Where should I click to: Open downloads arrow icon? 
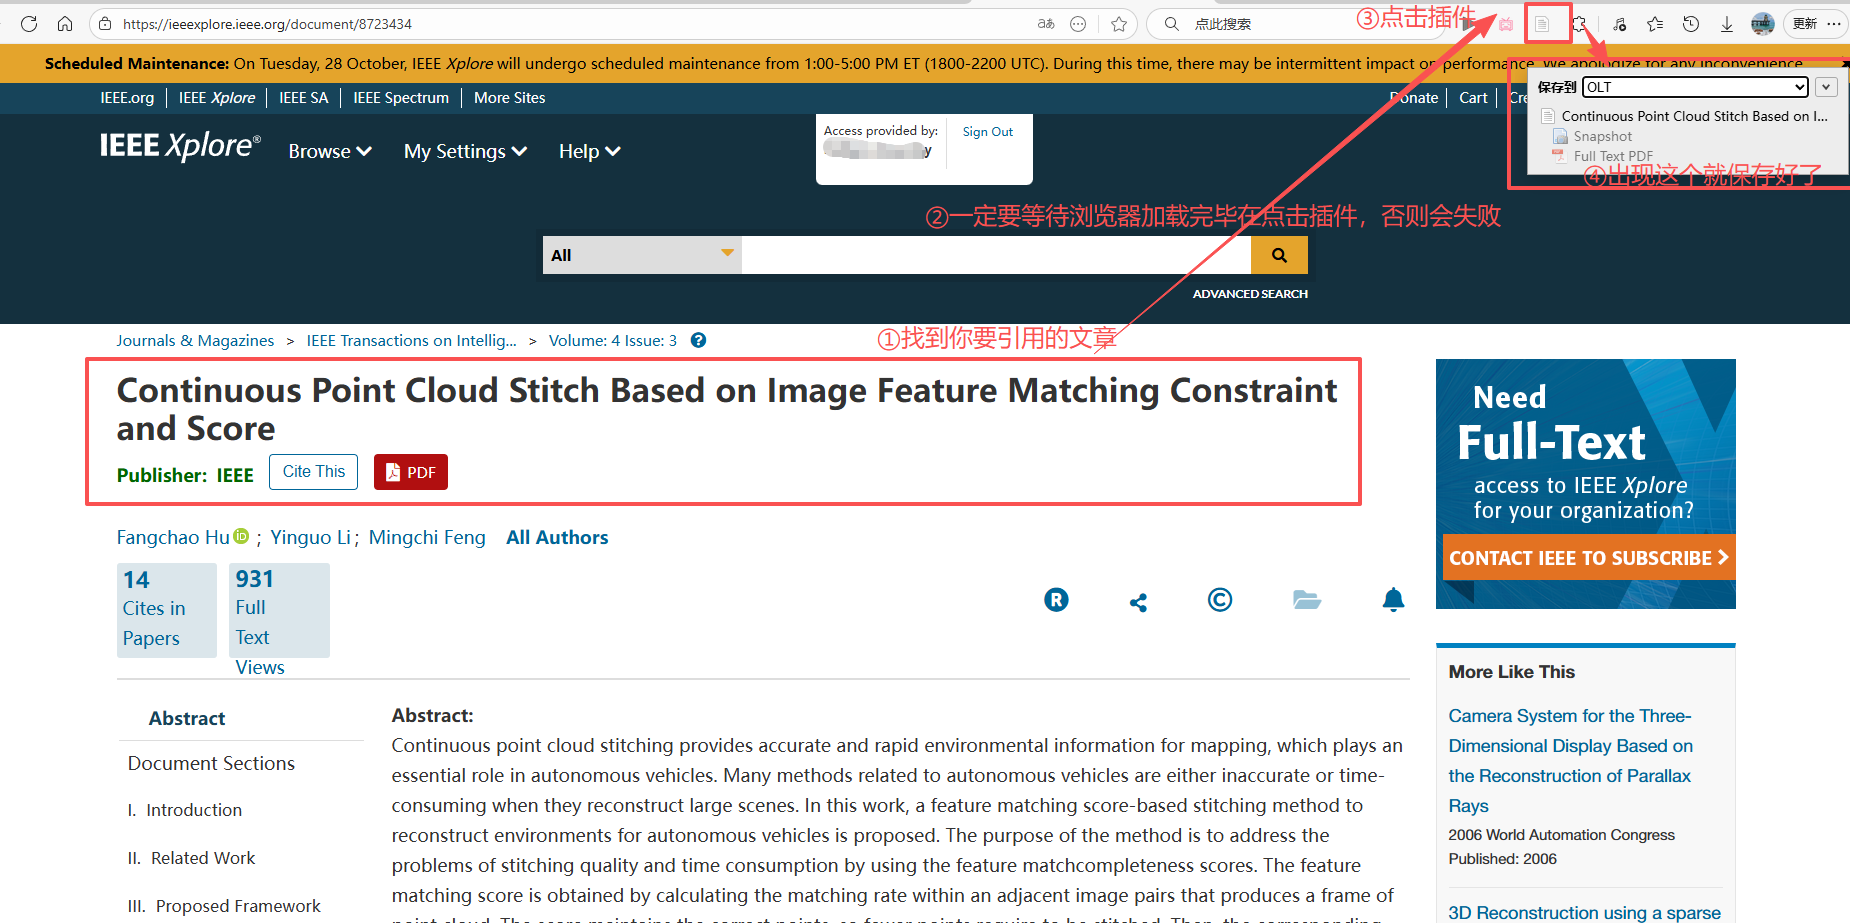[x=1727, y=24]
